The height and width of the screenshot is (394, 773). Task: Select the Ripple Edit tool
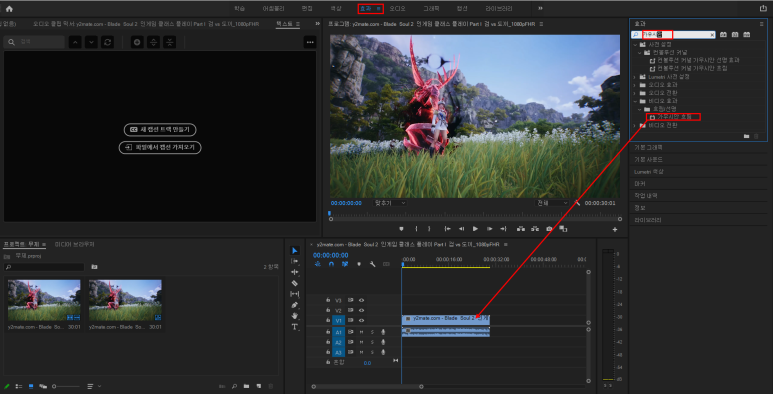pos(295,272)
